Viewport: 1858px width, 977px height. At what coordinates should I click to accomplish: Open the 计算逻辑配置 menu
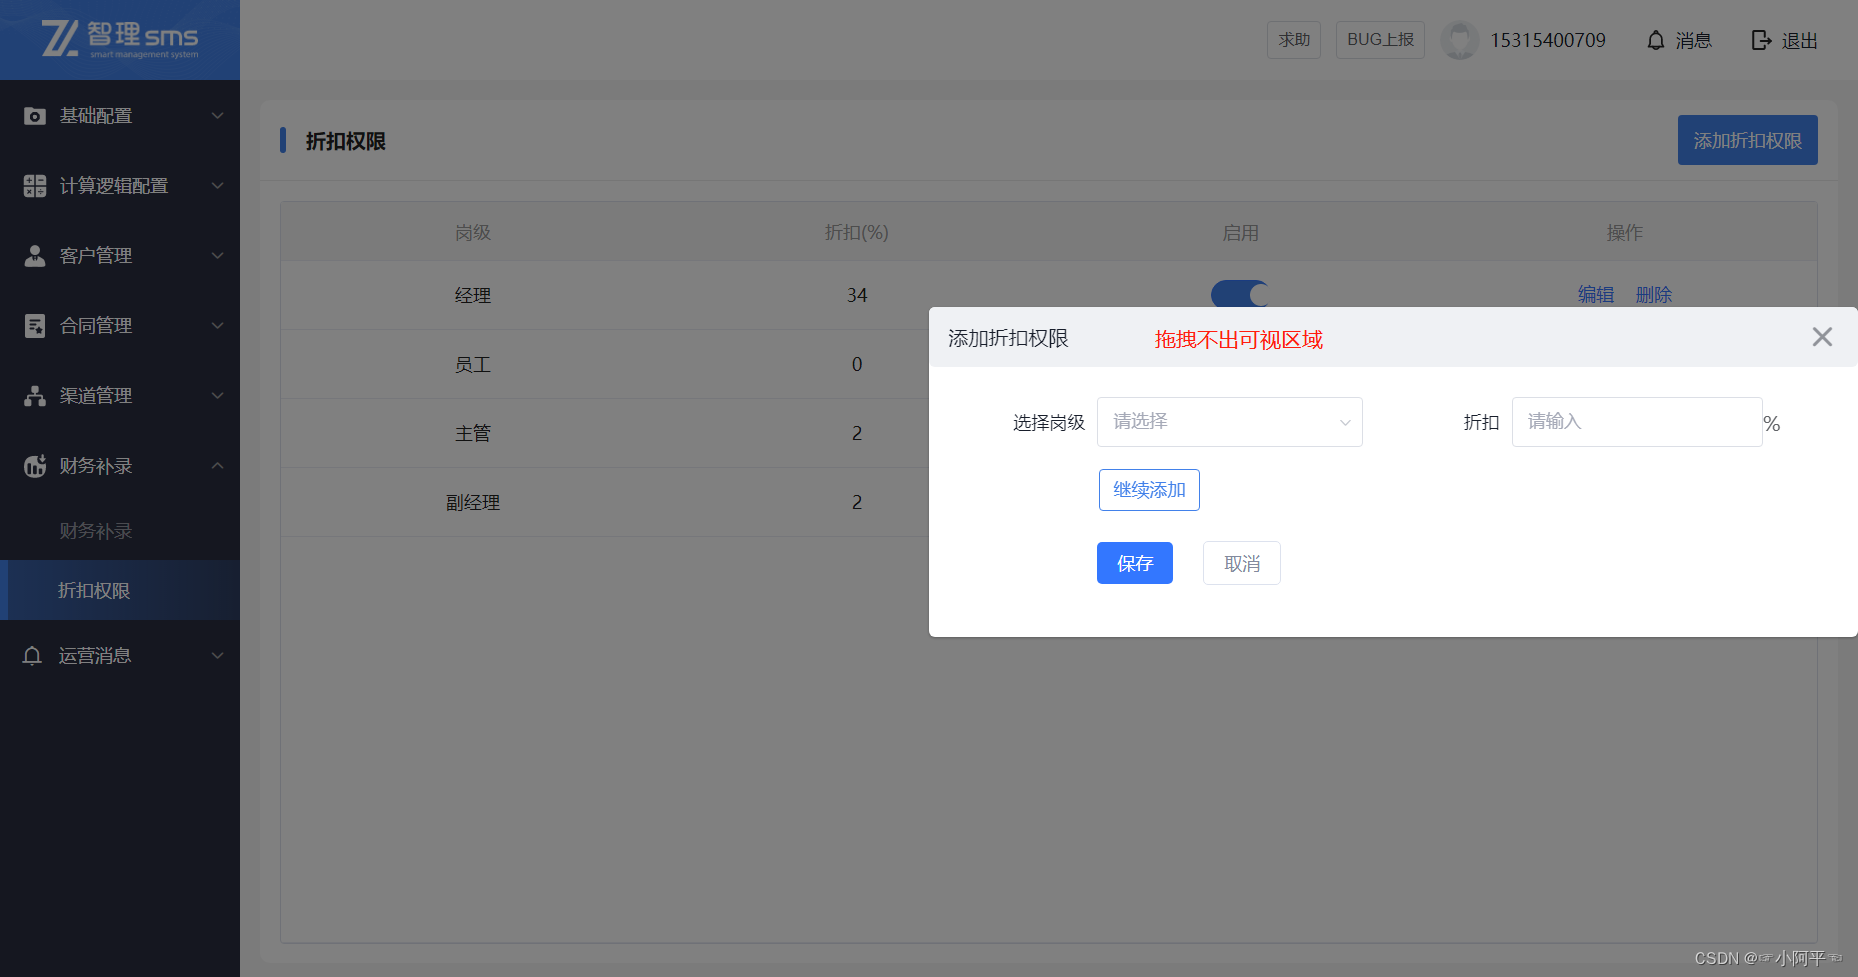pos(120,186)
